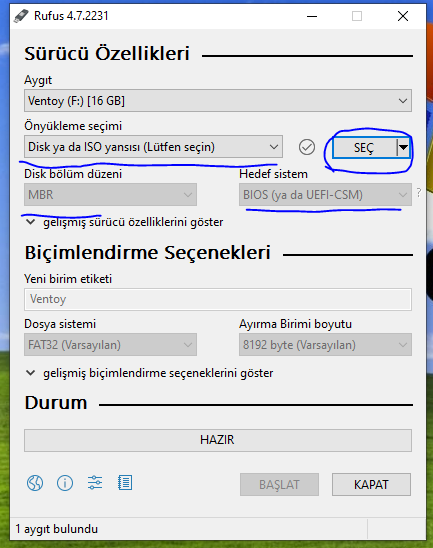Click the Rufus USB icon in title bar
433x548 pixels.
21,16
